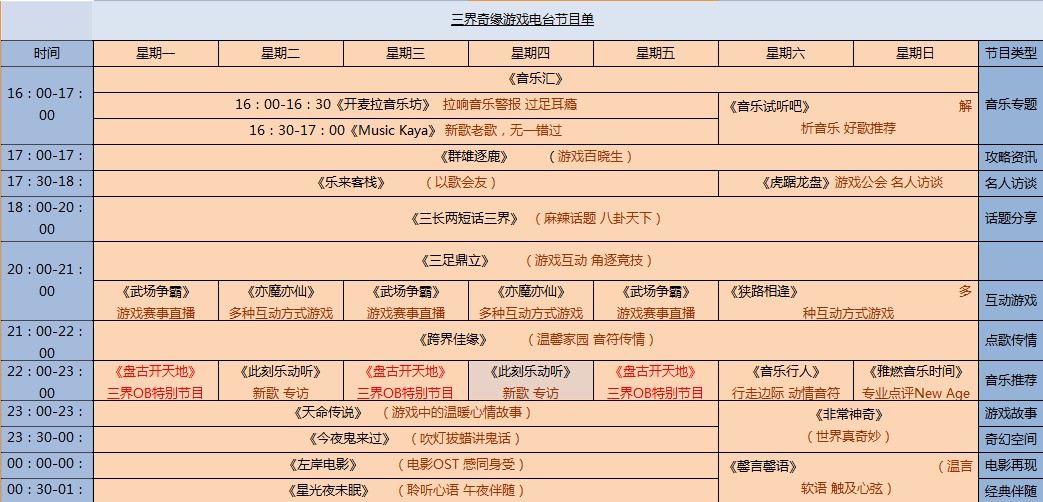The image size is (1043, 502).
Task: Click the 星期四 column header
Action: click(x=530, y=54)
